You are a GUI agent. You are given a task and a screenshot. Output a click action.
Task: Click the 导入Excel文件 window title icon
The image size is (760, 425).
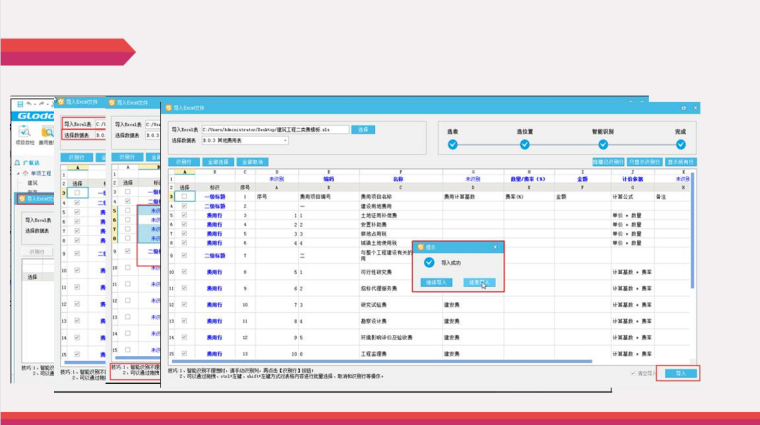point(168,105)
